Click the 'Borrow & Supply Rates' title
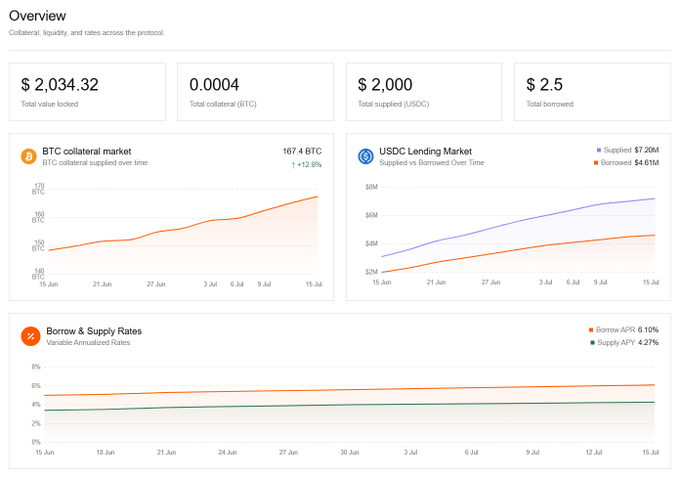 [x=94, y=331]
